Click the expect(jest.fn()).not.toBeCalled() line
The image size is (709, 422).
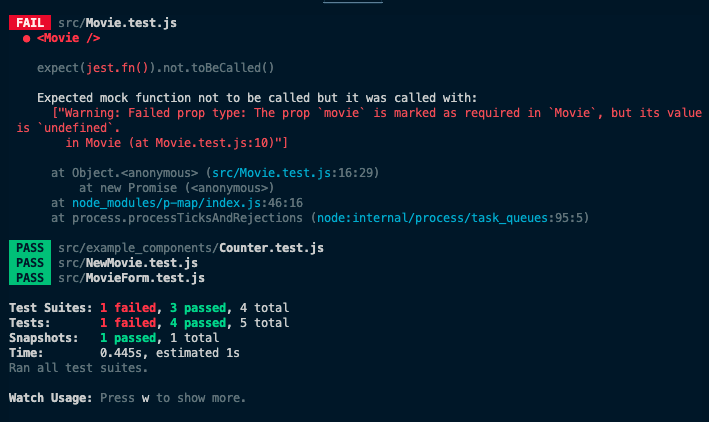tap(155, 68)
